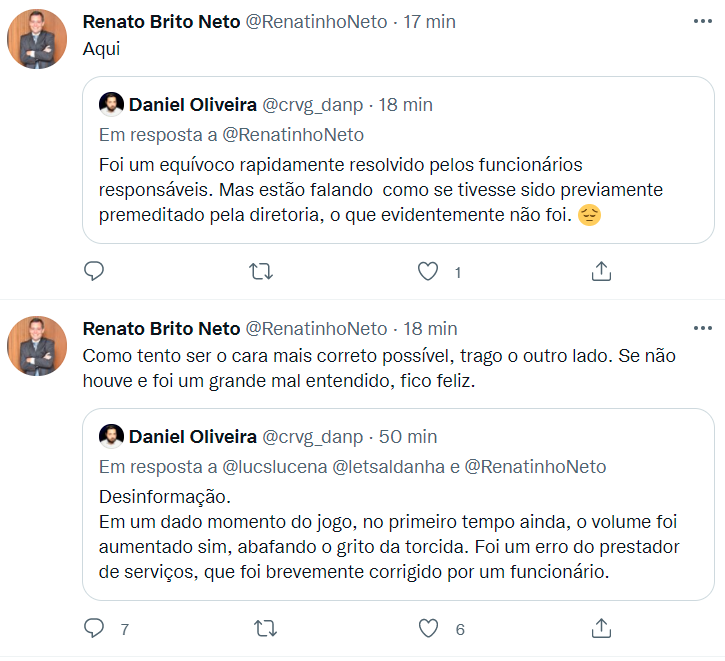Click @crvg_danp handle in the first quoted tweet

(312, 105)
